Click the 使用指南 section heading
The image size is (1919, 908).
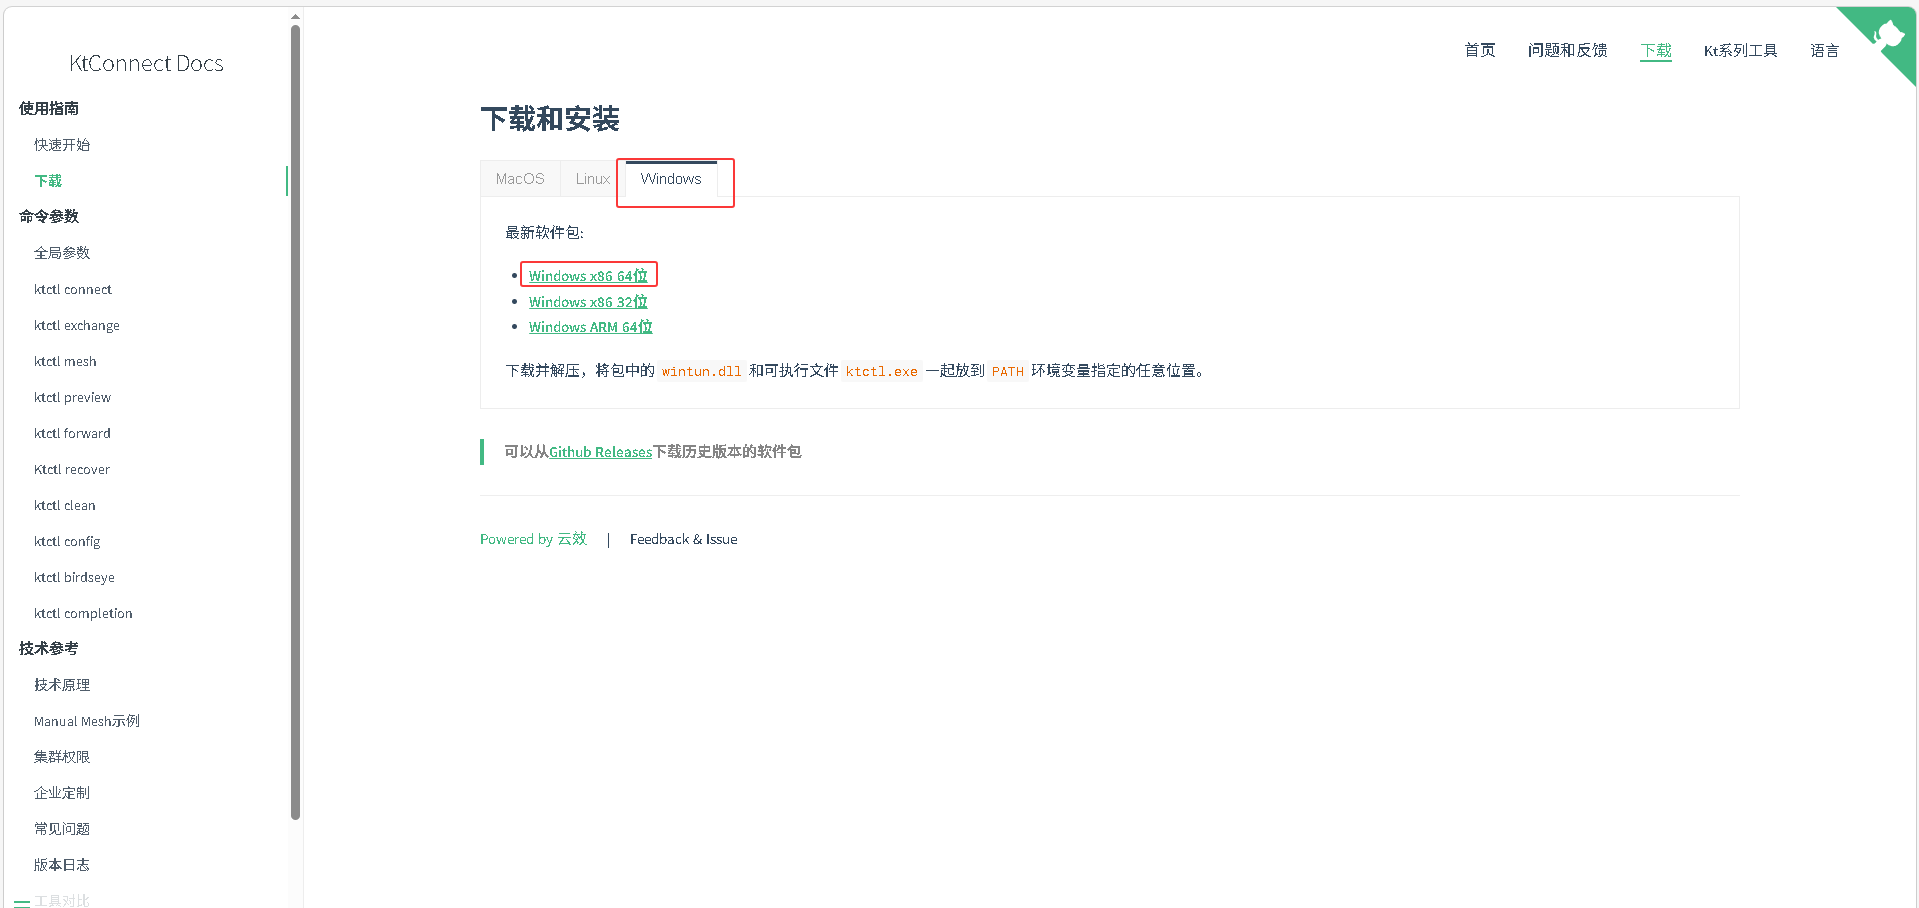[x=49, y=108]
